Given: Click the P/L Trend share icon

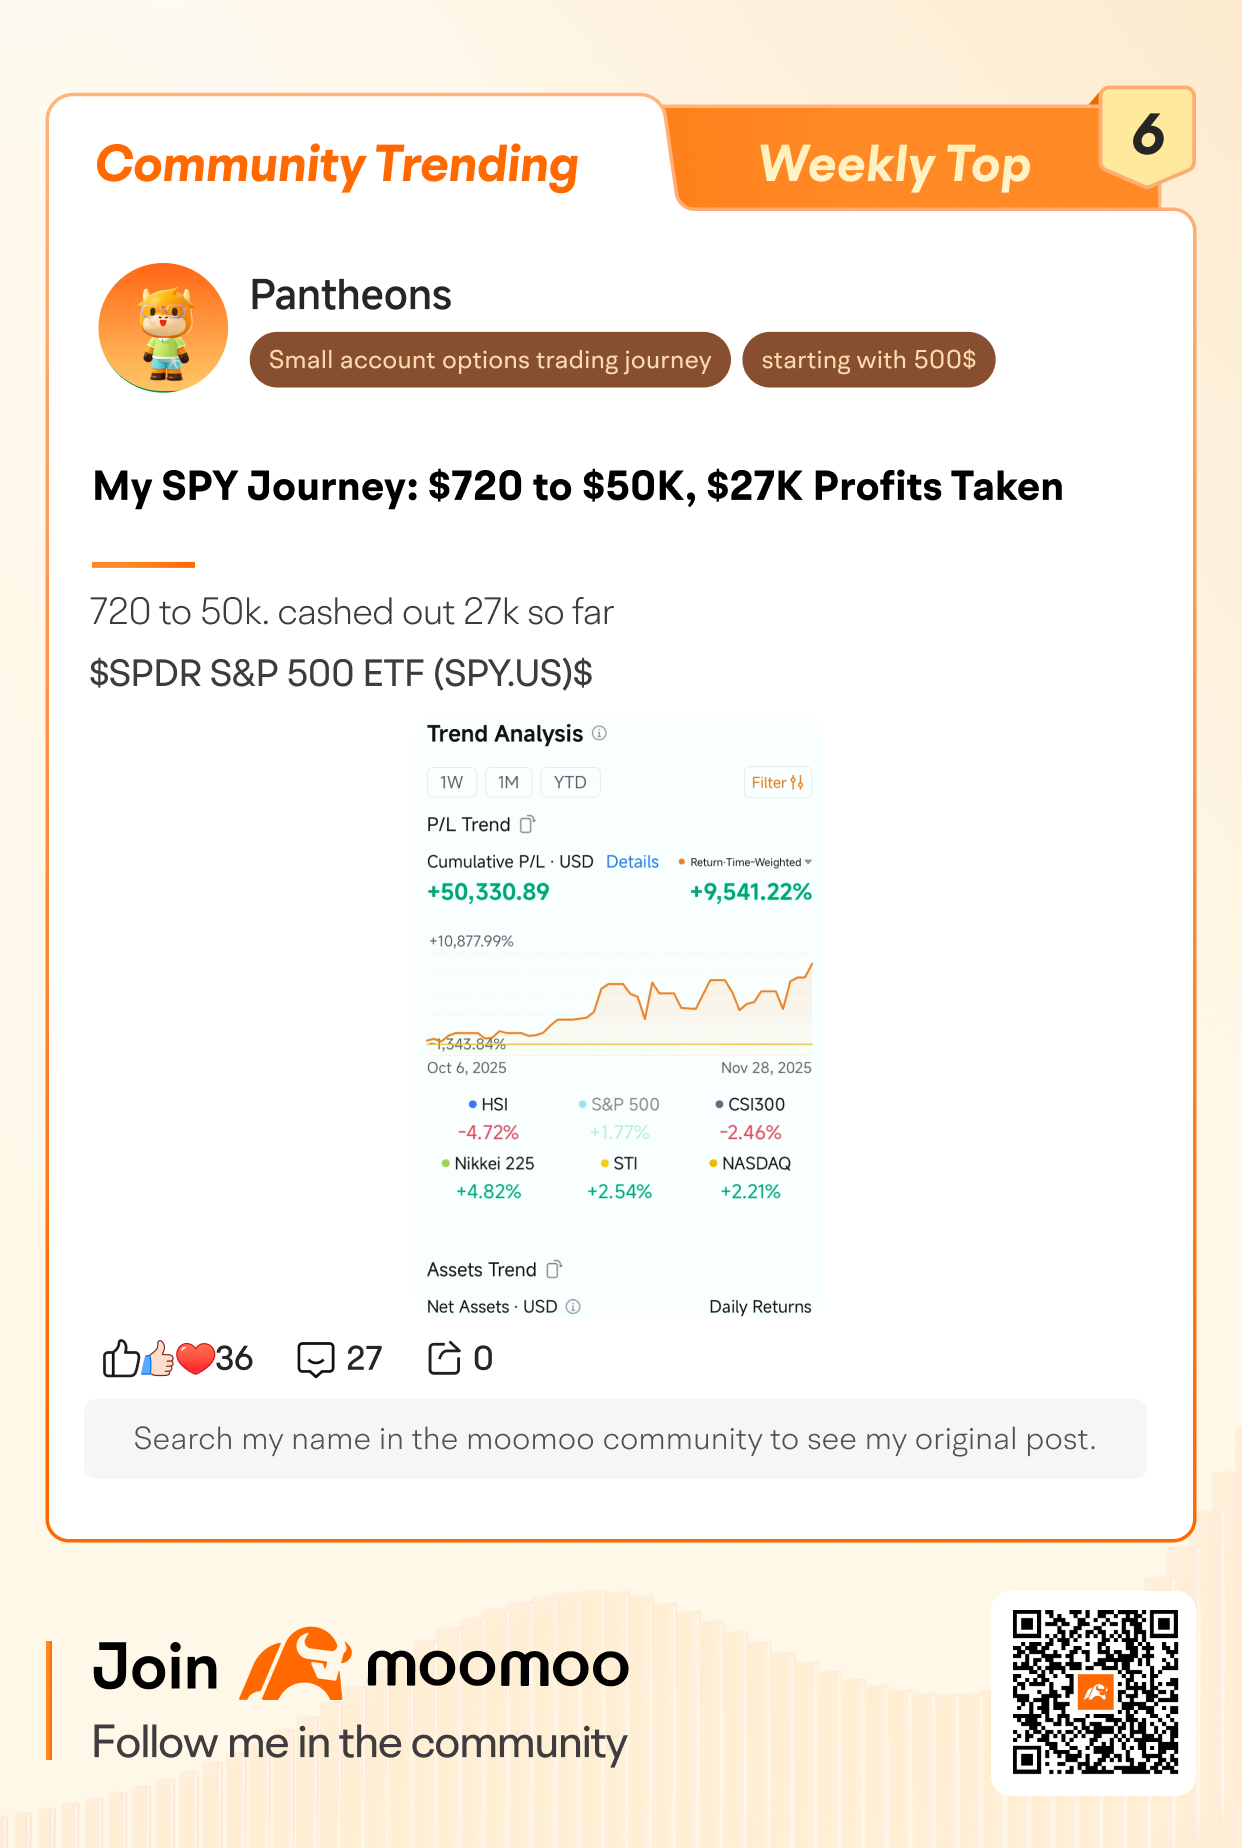Looking at the screenshot, I should pos(528,824).
